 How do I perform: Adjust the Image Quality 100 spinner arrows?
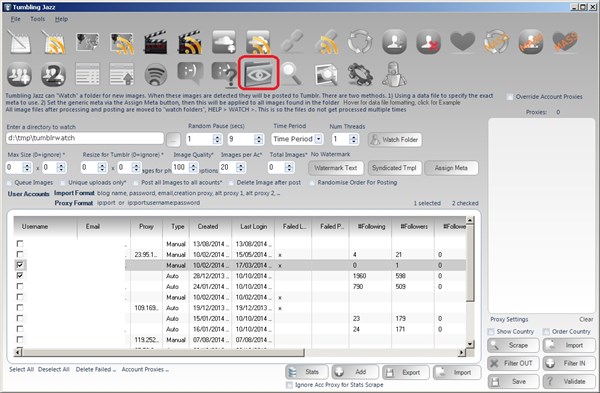tap(194, 167)
